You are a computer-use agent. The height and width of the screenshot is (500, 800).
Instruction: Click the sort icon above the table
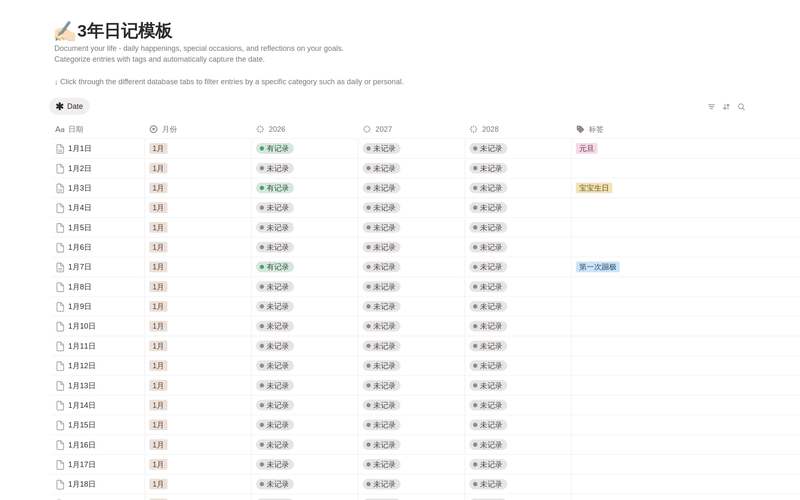(x=726, y=107)
